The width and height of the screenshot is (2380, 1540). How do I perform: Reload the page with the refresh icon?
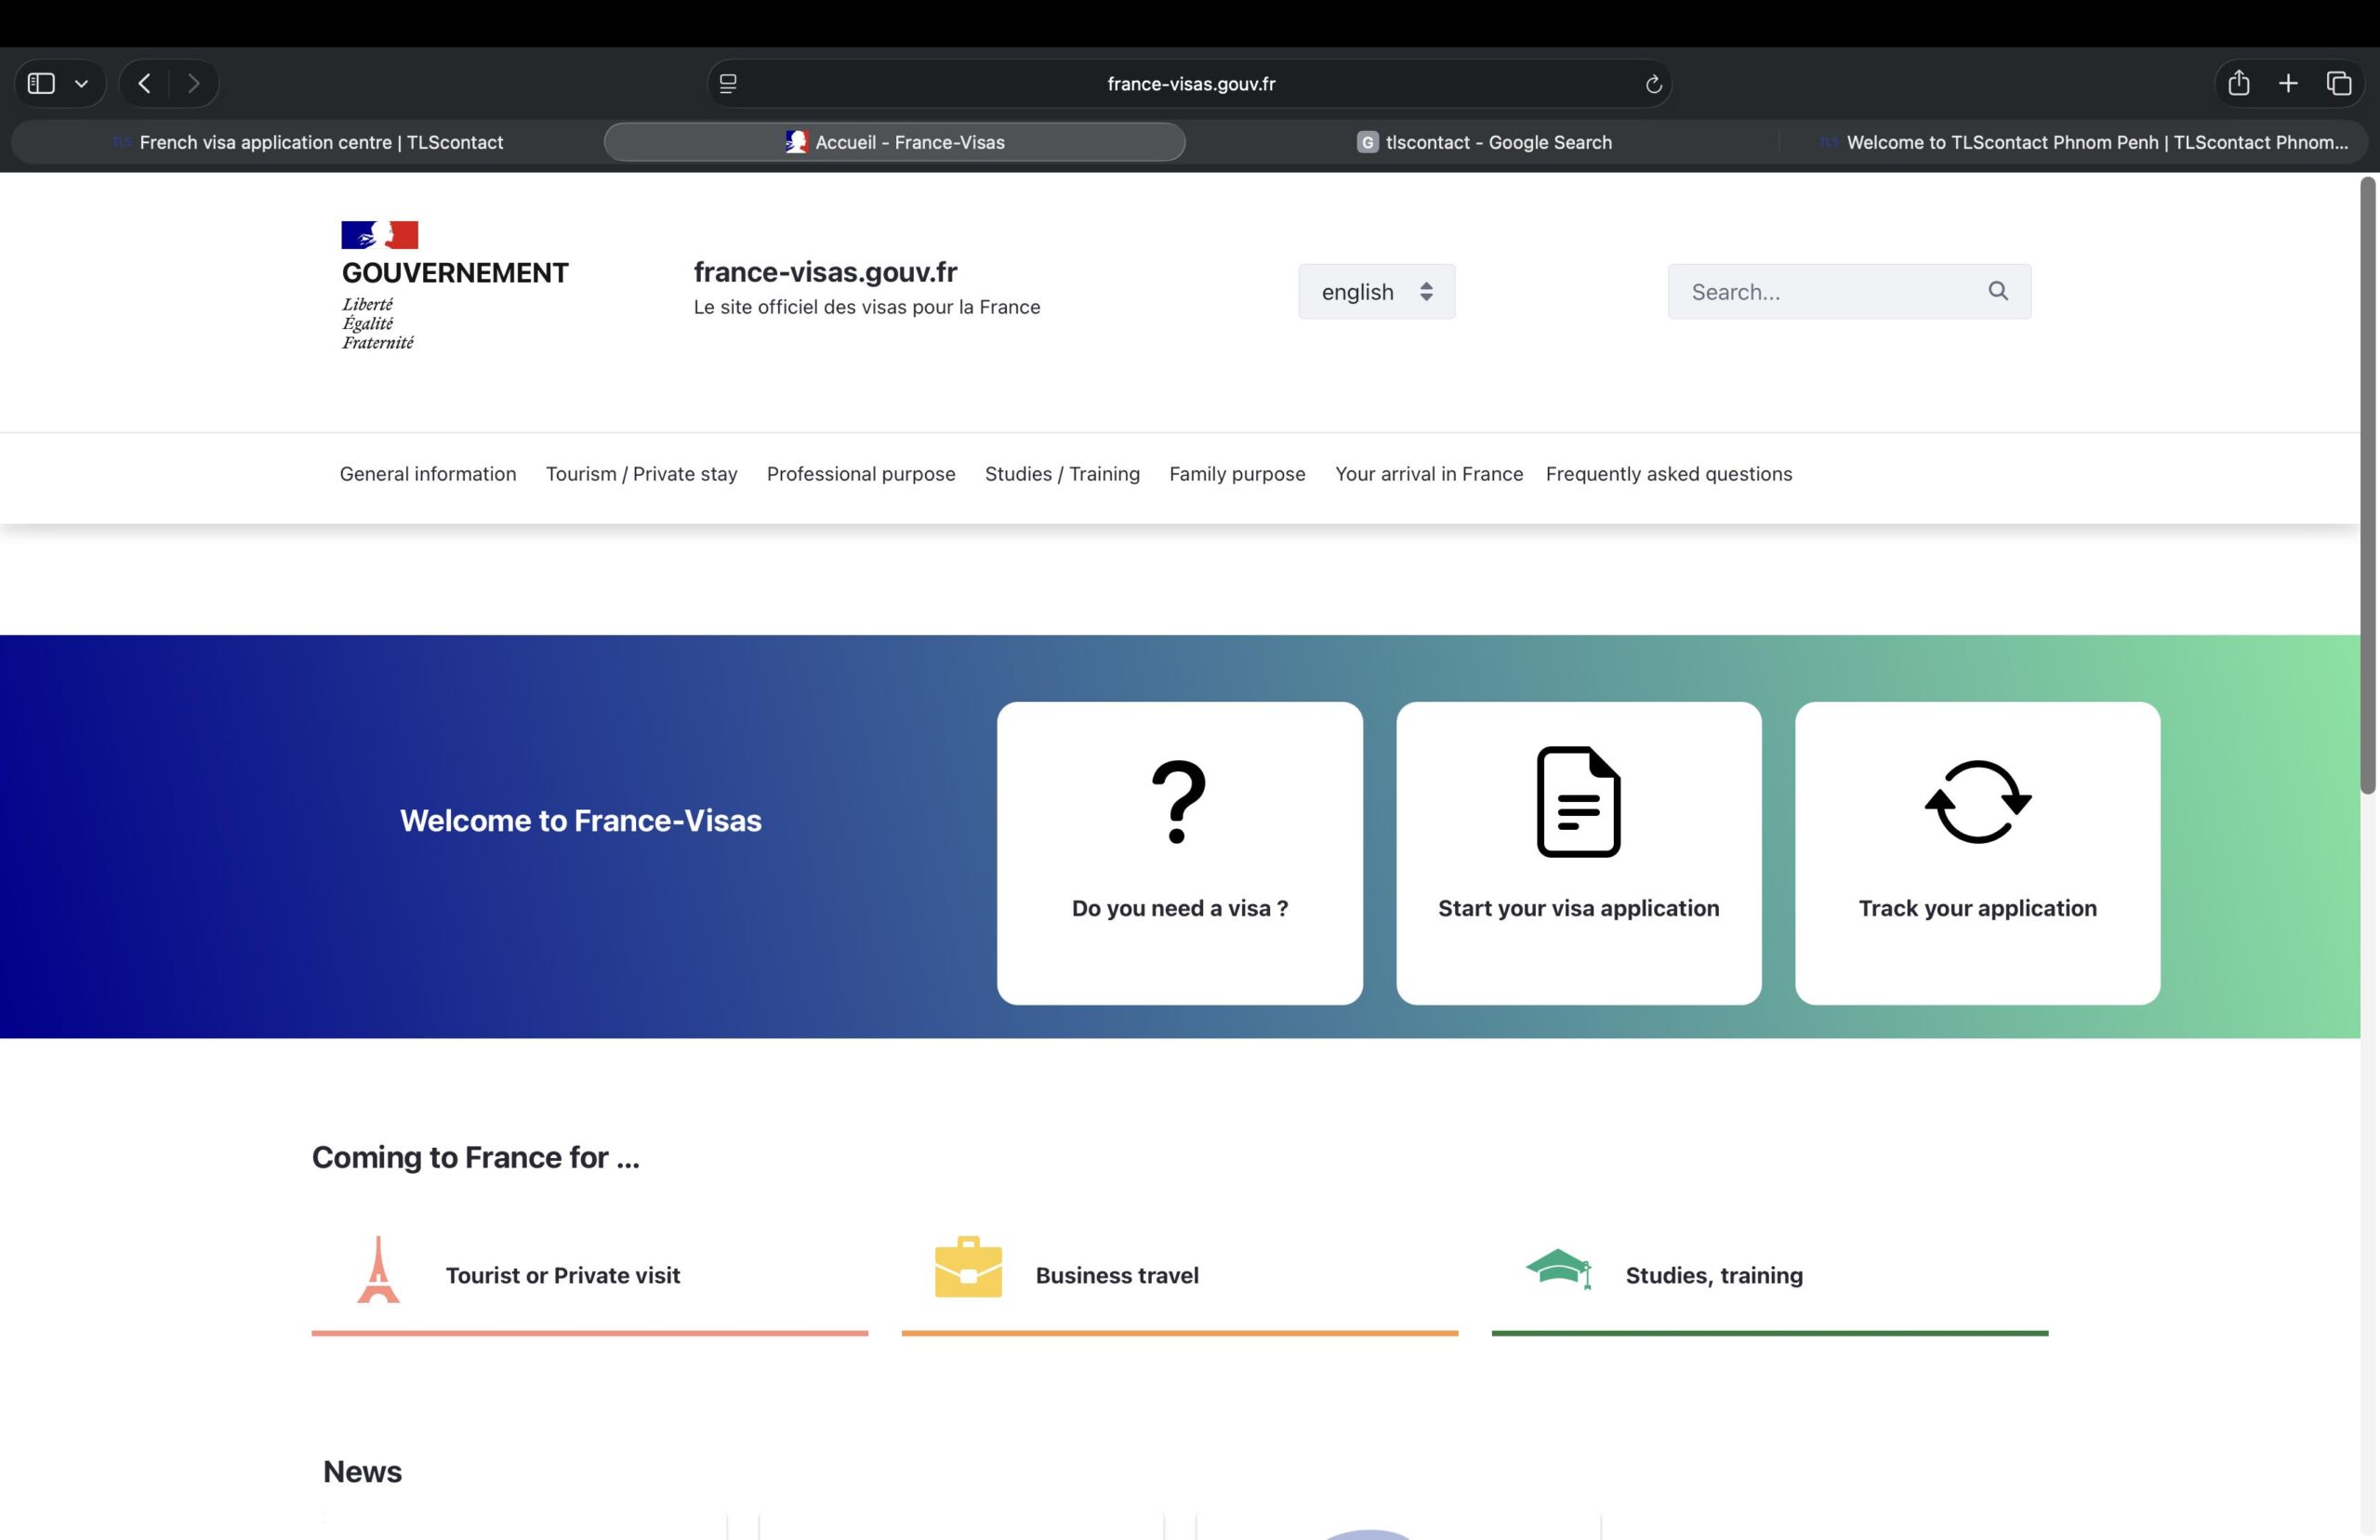1653,84
